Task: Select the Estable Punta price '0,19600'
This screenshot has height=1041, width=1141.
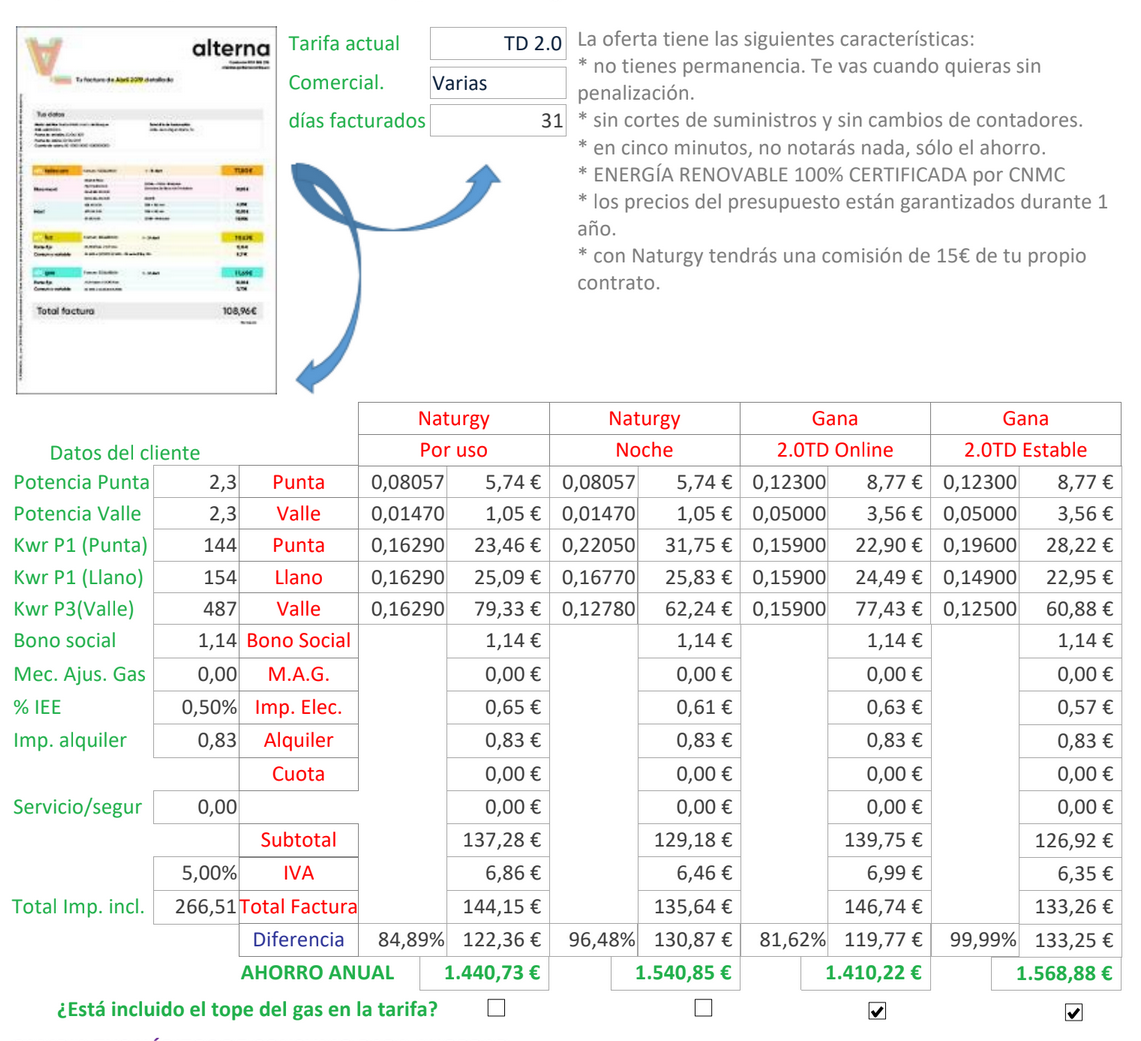Action: [x=975, y=546]
